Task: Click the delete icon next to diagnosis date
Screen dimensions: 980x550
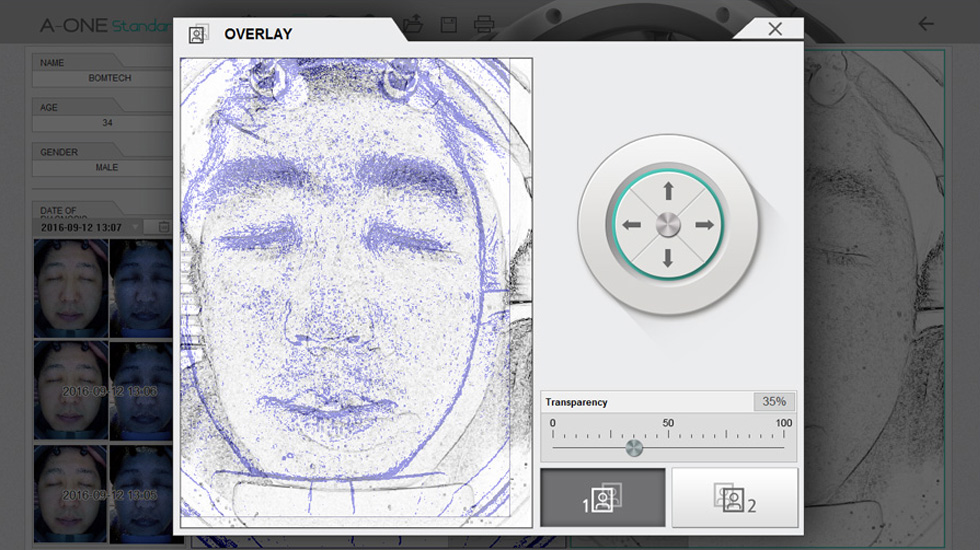Action: tap(164, 228)
